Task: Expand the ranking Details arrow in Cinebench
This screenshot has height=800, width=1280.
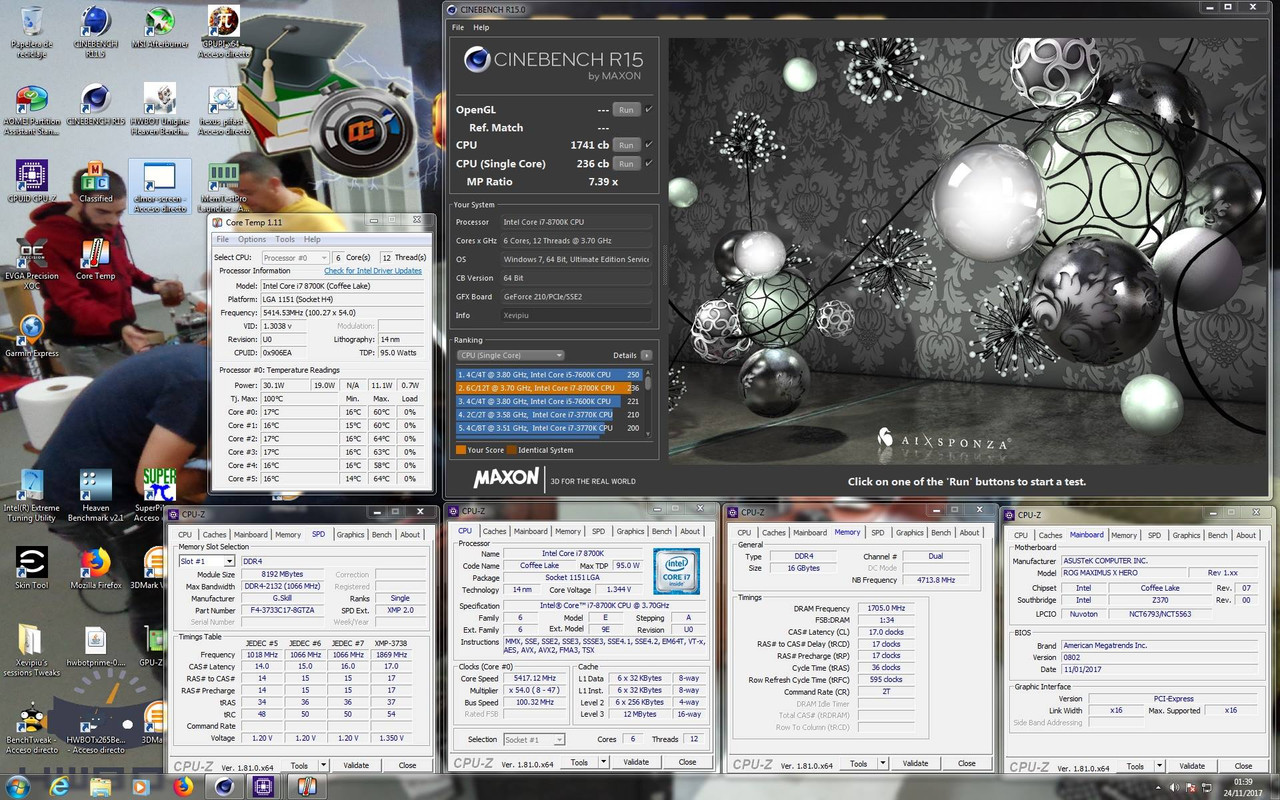Action: 646,355
